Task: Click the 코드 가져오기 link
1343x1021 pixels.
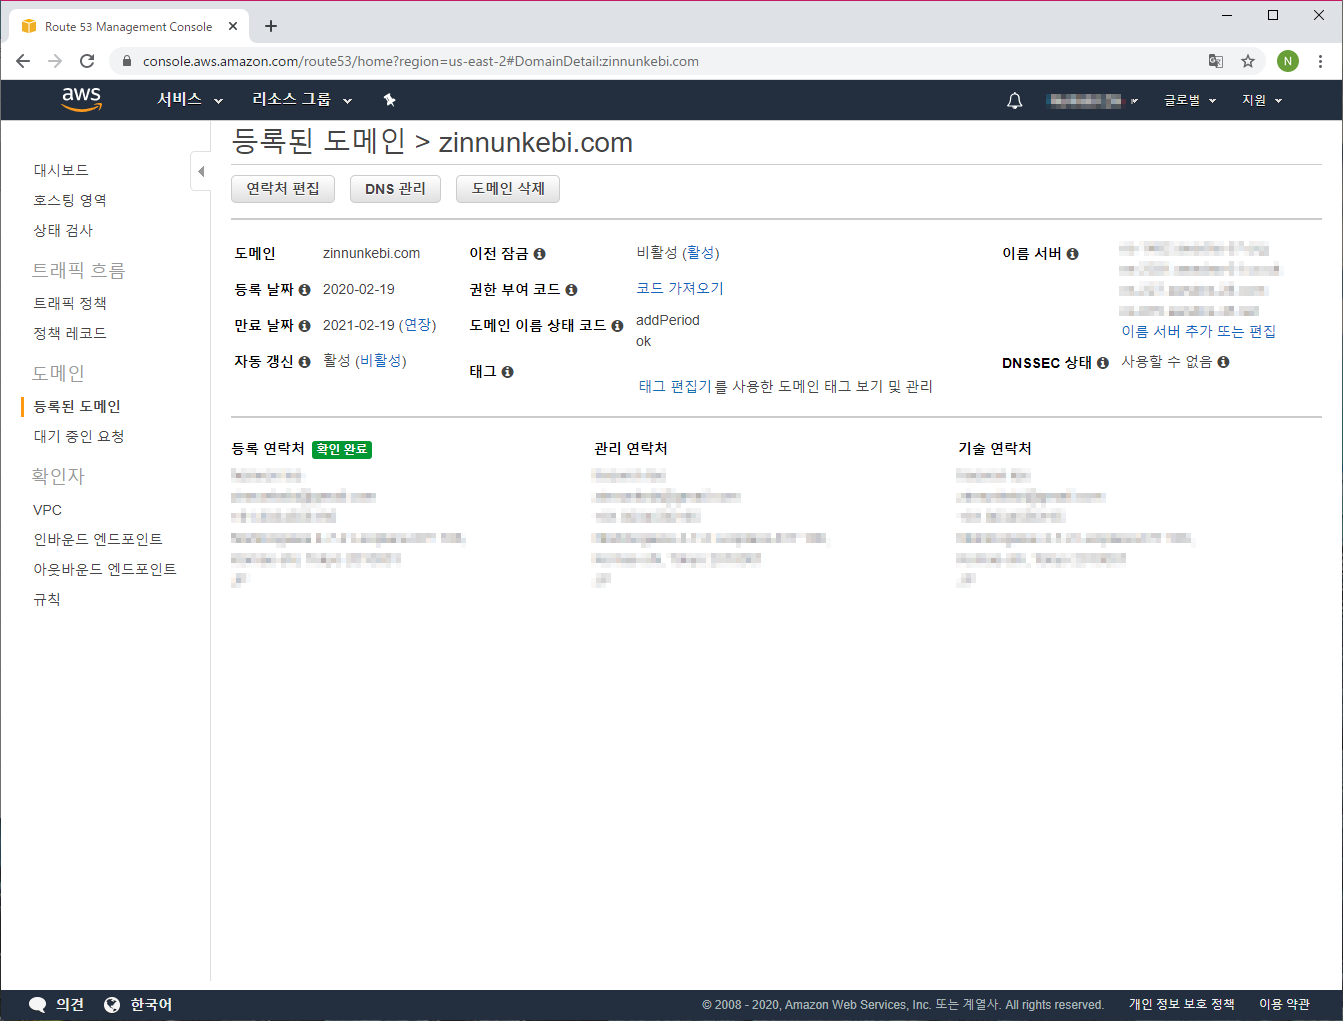Action: 680,289
